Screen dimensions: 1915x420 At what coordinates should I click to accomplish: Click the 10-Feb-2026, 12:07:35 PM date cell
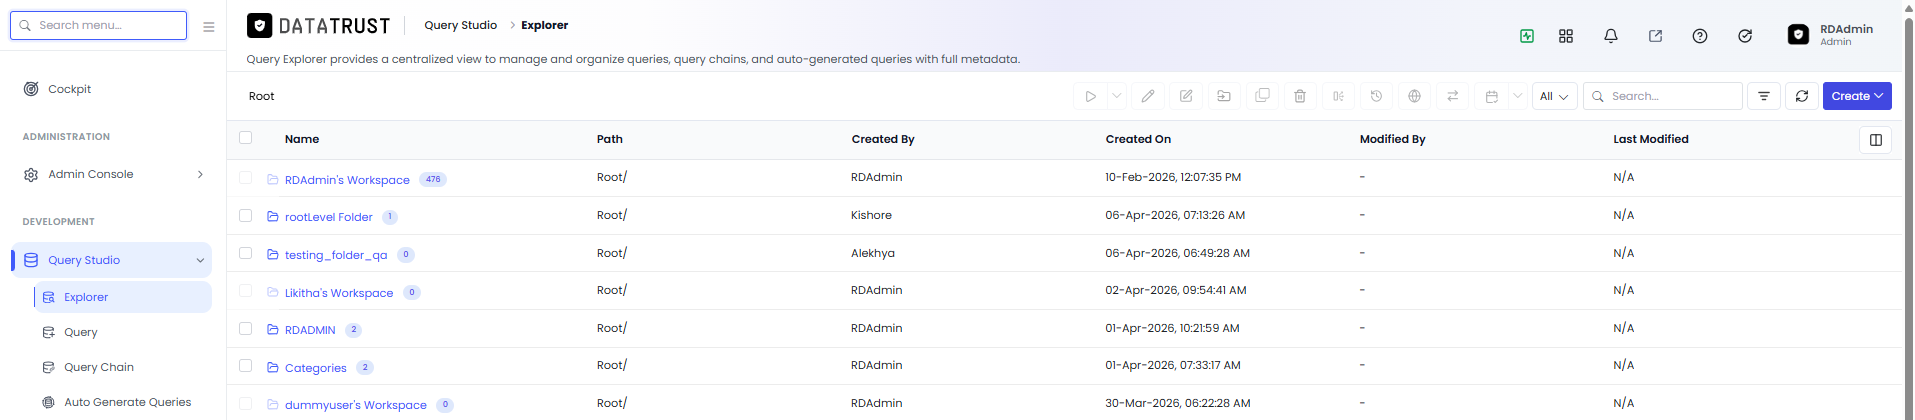1173,177
